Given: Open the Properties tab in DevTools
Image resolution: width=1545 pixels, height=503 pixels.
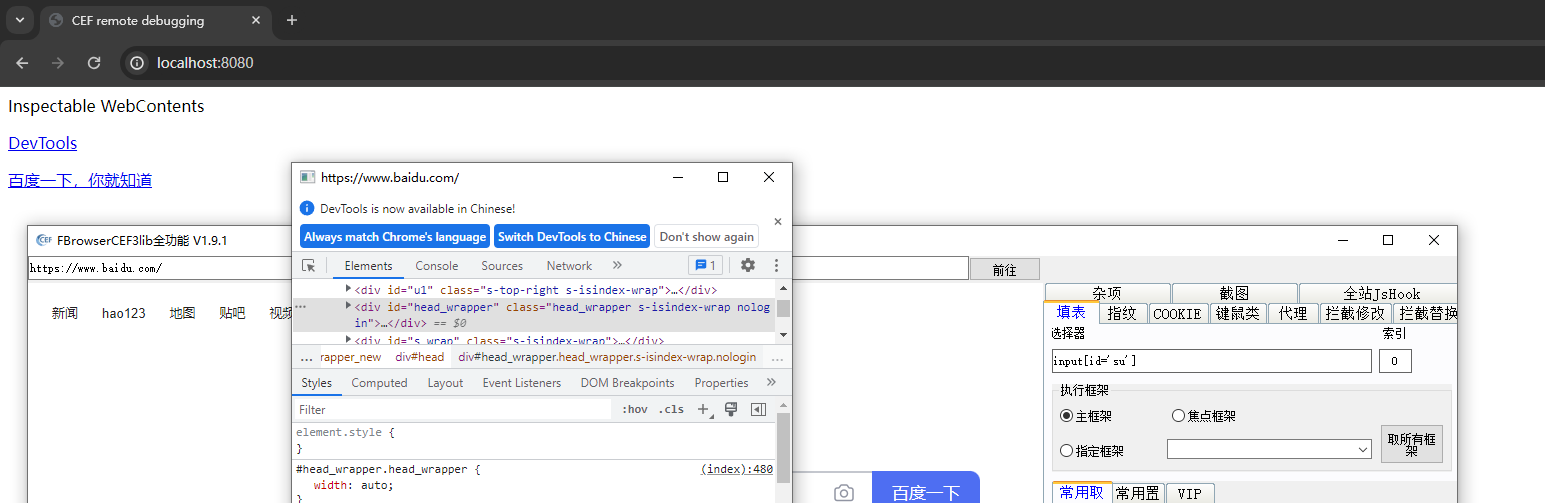Looking at the screenshot, I should pyautogui.click(x=721, y=383).
